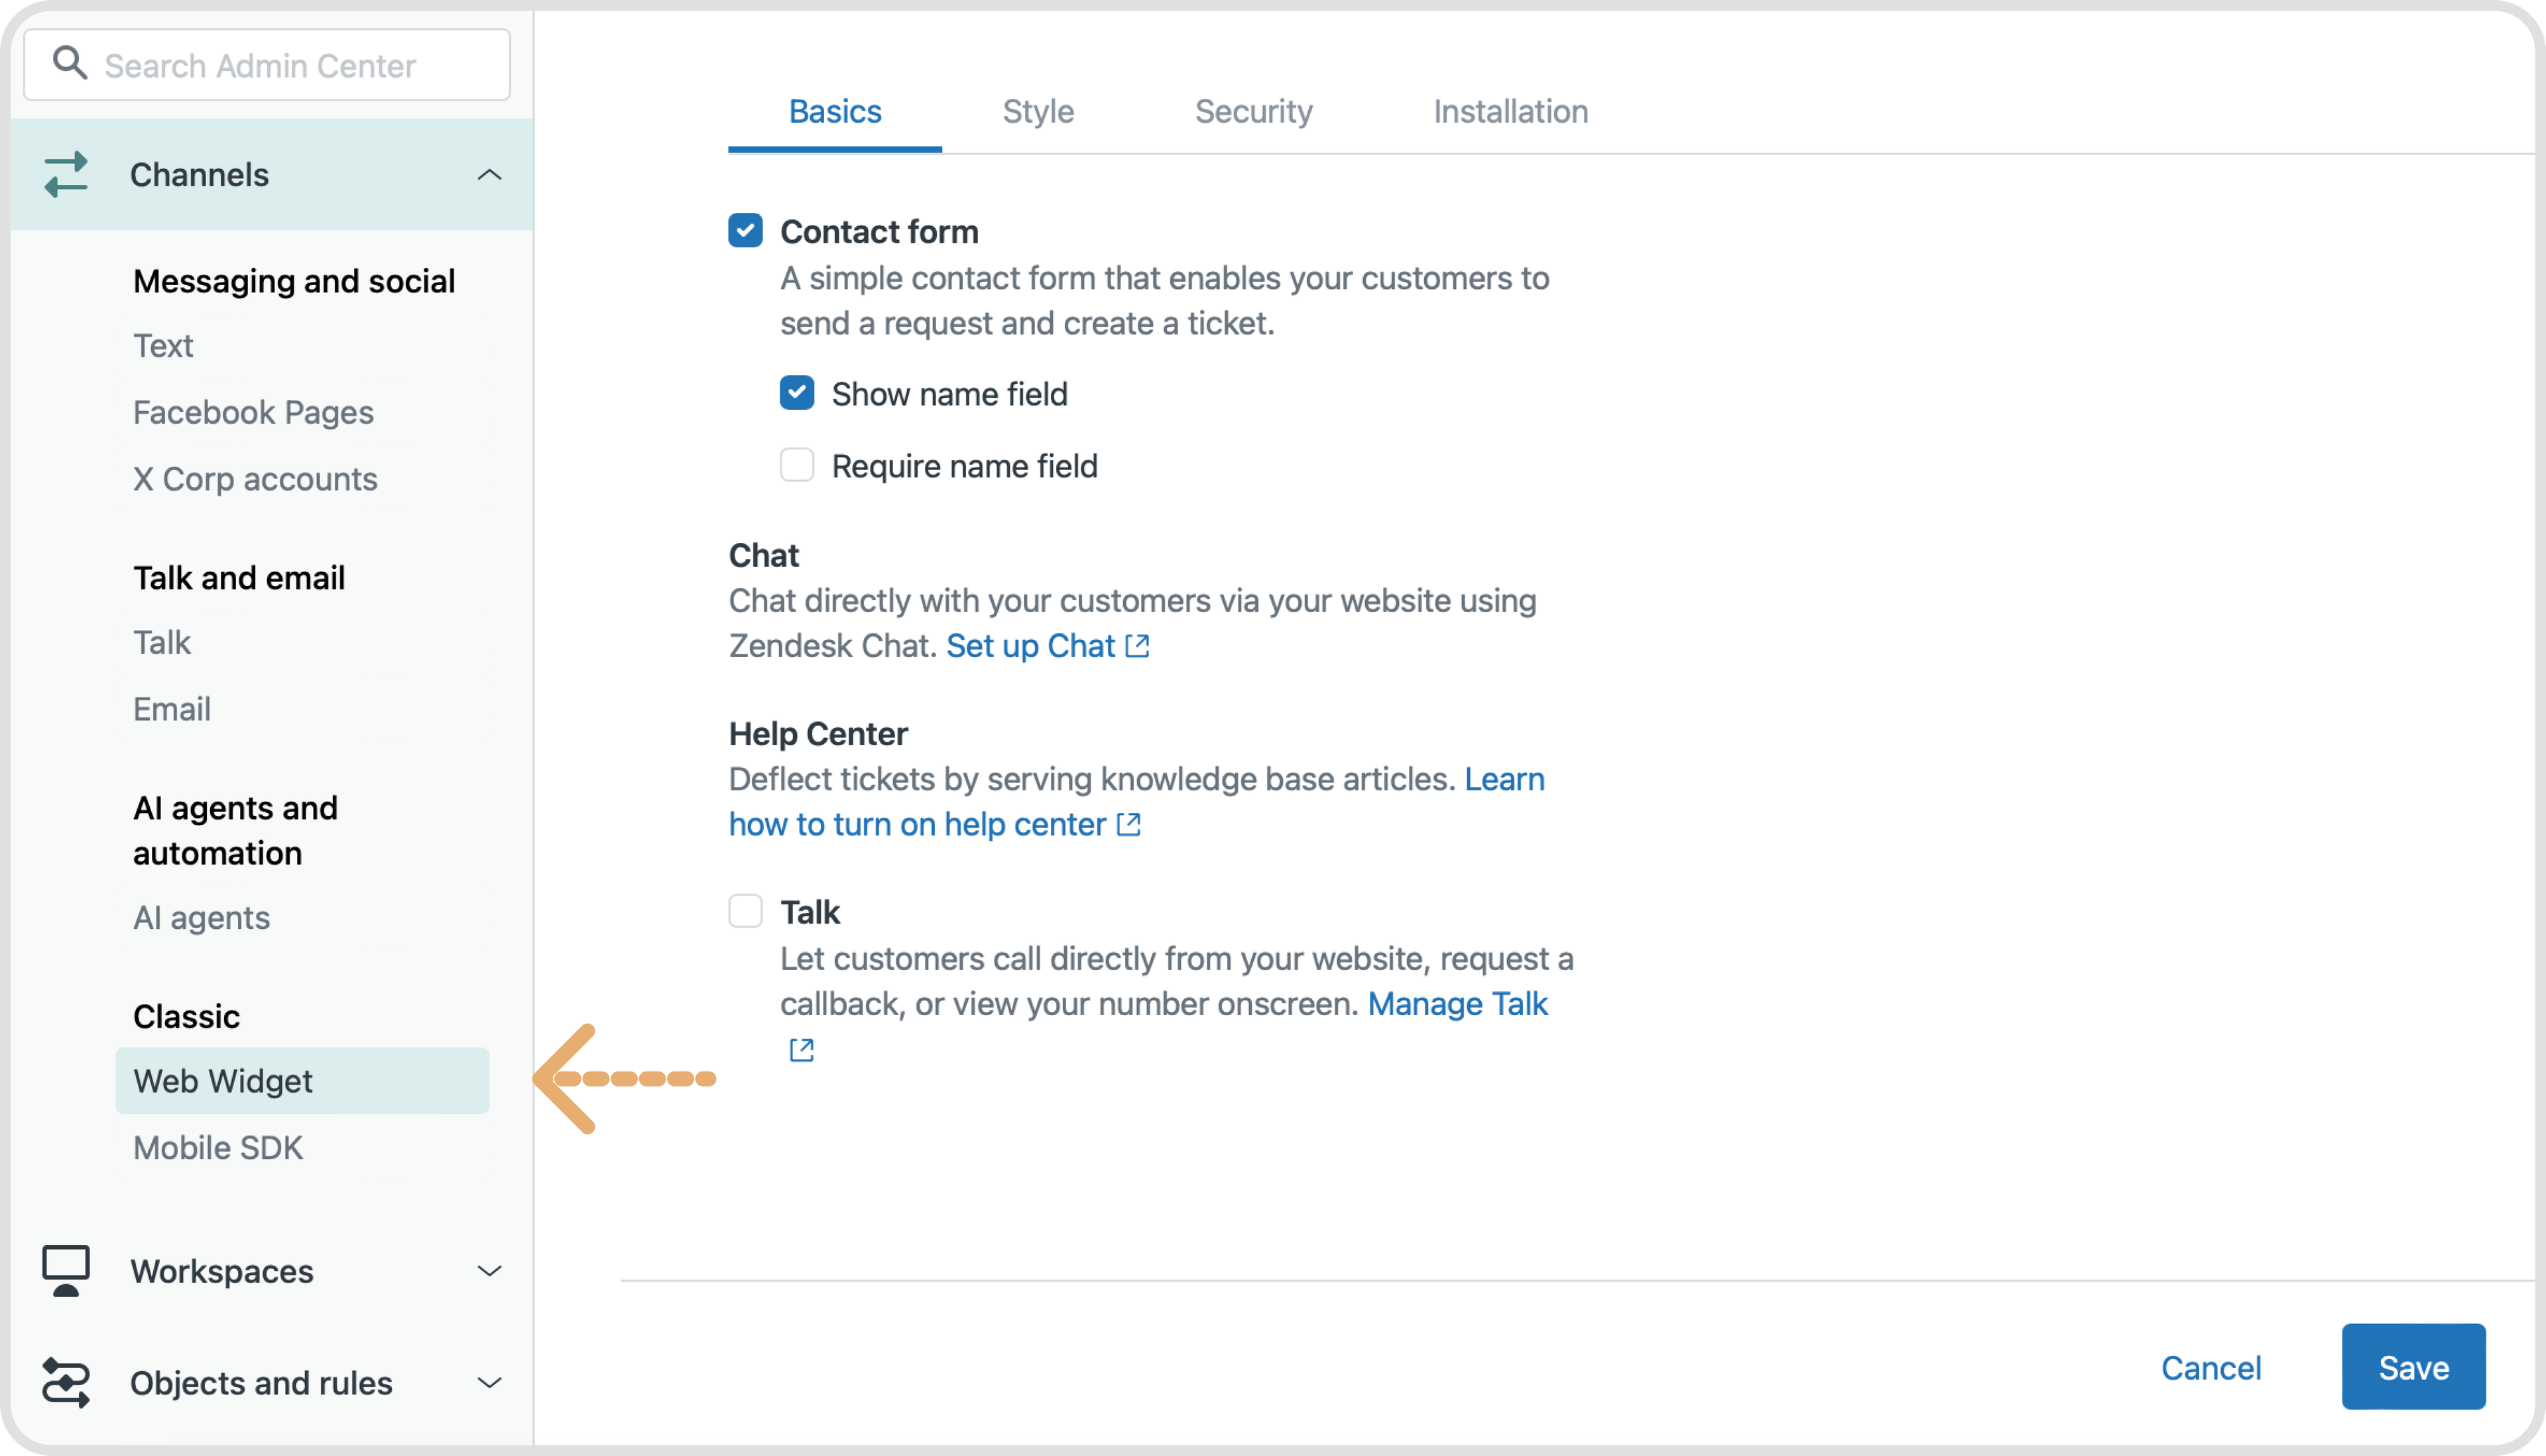Viewport: 2546px width, 1456px height.
Task: Click the Workspaces monitor icon
Action: pos(66,1271)
